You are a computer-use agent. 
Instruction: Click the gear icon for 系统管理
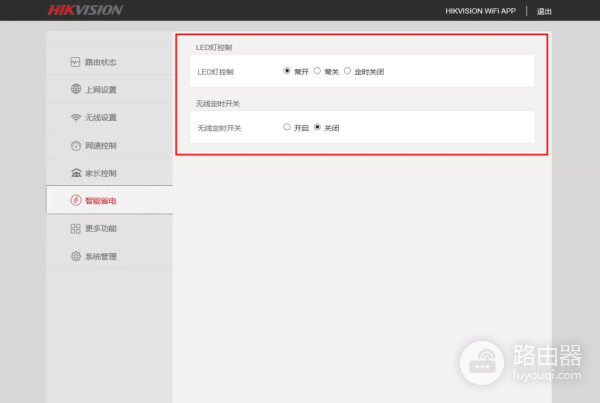click(75, 257)
